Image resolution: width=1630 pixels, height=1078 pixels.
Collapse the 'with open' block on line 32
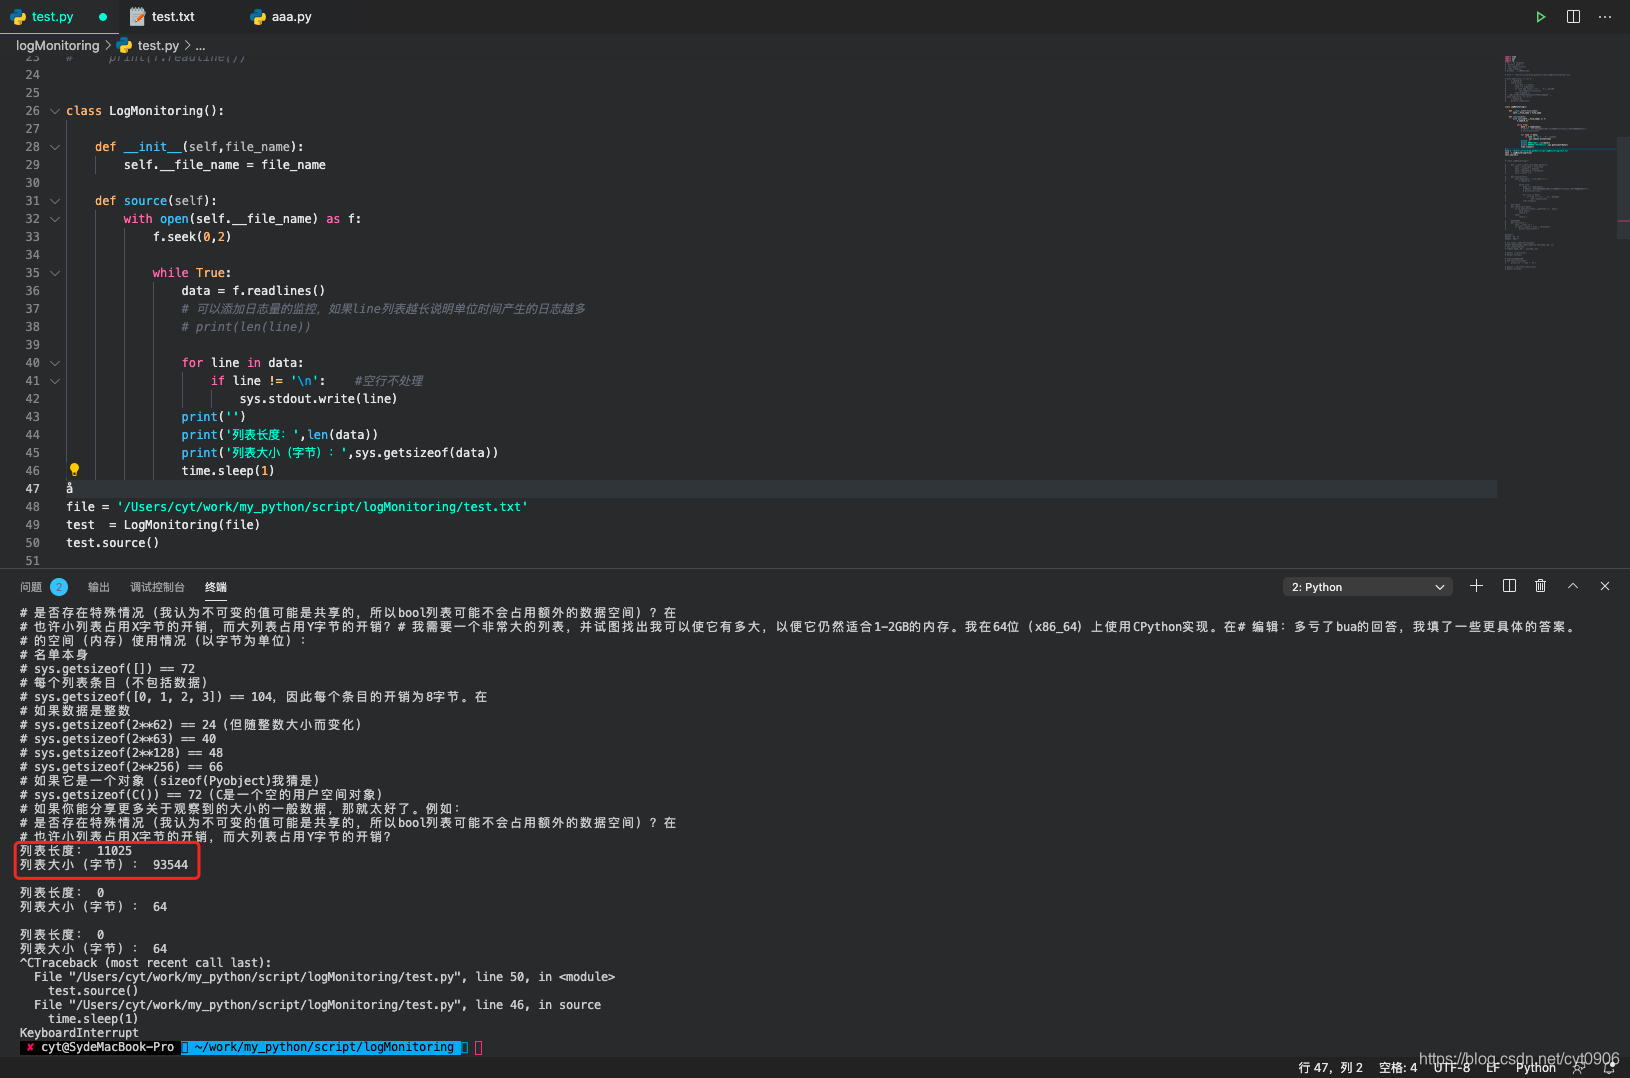click(55, 219)
